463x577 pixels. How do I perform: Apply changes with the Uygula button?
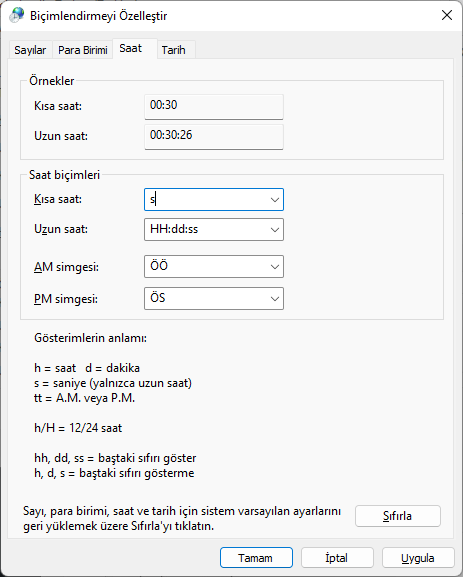418,558
